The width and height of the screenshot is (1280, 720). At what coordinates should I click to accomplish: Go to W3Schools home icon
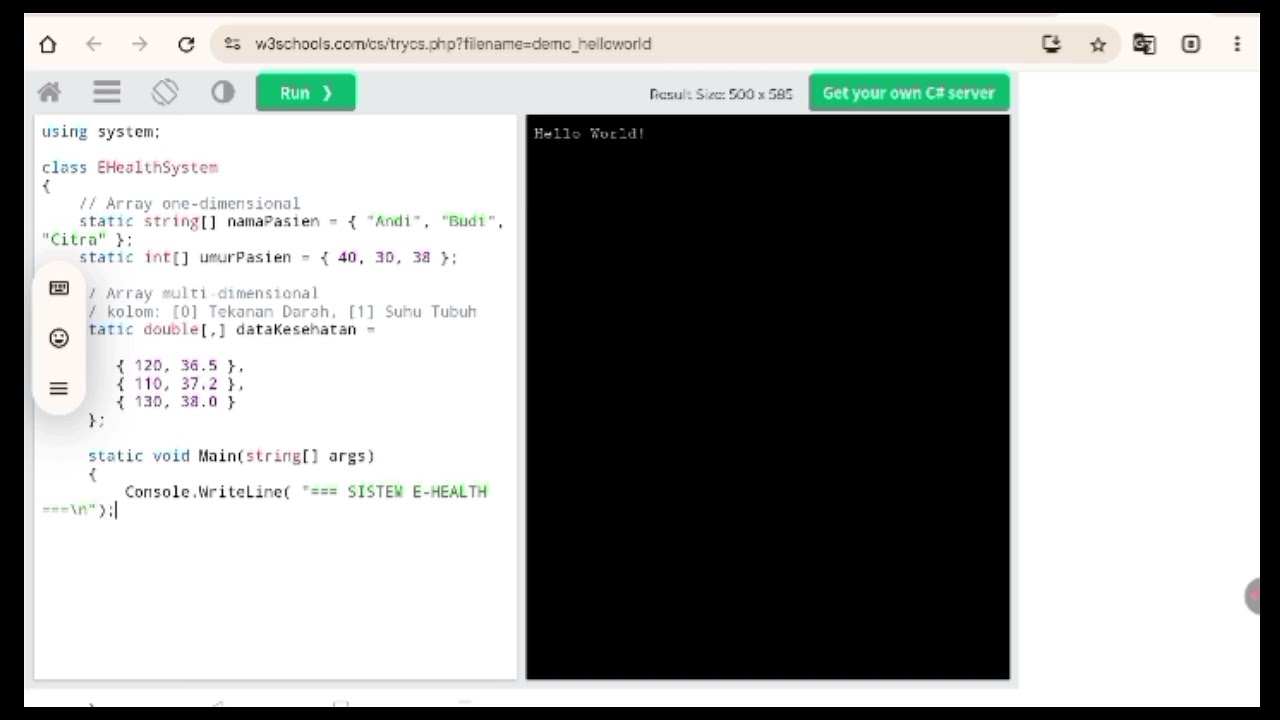point(49,93)
